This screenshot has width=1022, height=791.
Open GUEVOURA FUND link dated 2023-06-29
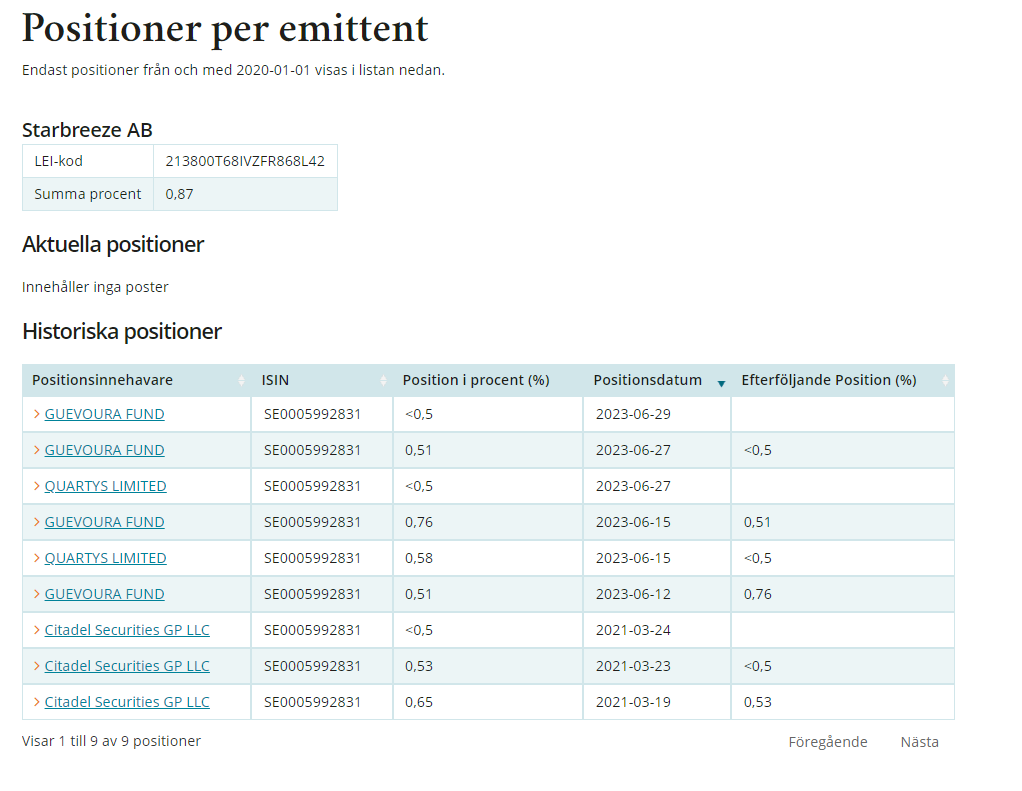click(104, 414)
